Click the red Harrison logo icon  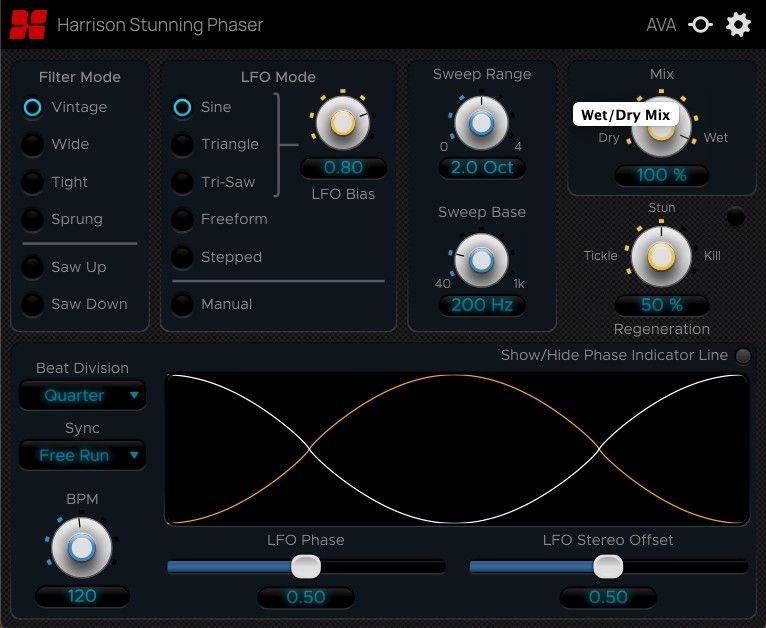tap(28, 25)
